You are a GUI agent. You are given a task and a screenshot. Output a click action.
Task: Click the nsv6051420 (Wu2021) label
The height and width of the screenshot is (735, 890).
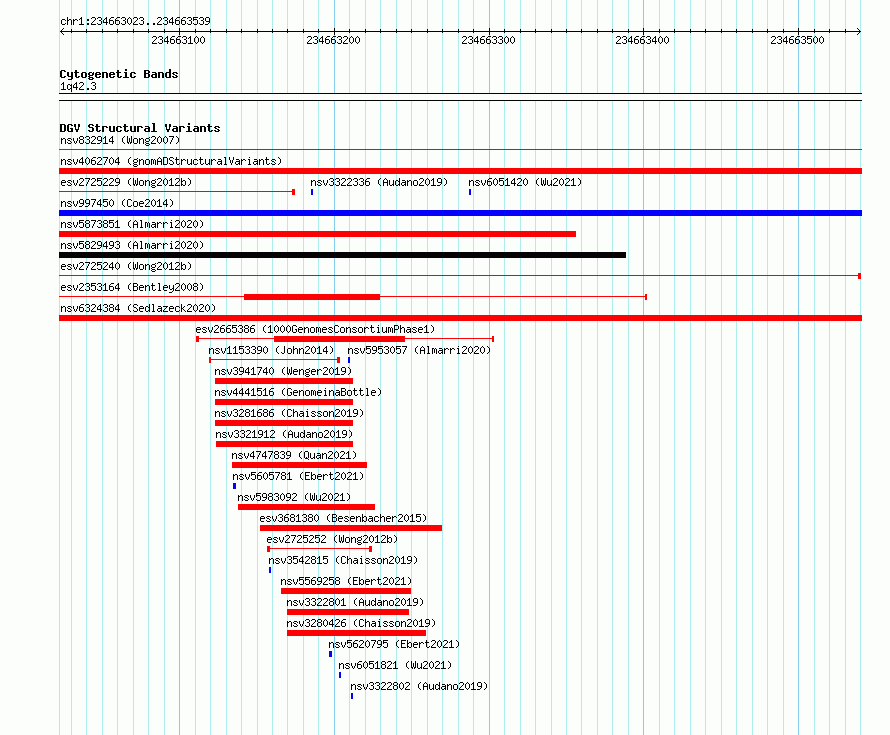pos(525,182)
